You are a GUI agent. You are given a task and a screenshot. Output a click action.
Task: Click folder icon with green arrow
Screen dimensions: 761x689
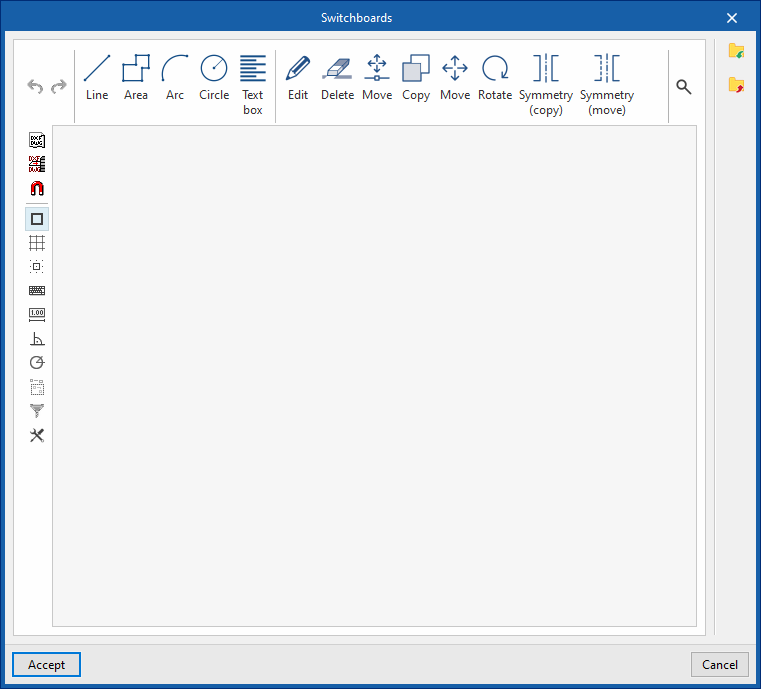pos(736,51)
